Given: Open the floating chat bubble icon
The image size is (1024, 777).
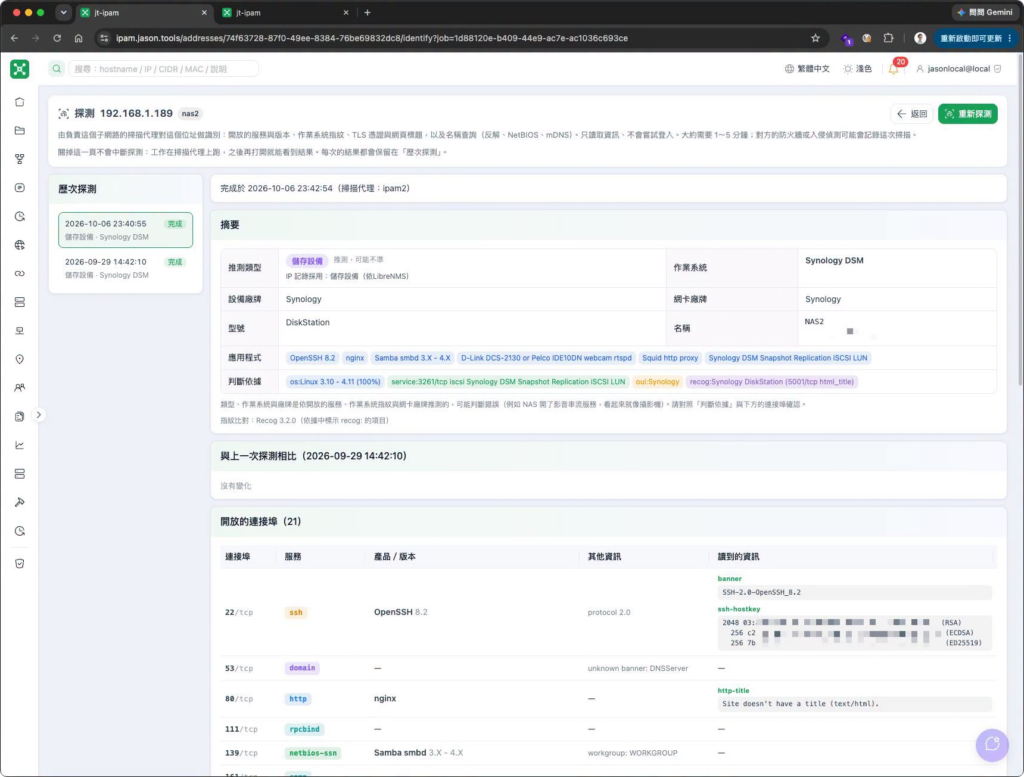Looking at the screenshot, I should pos(992,744).
